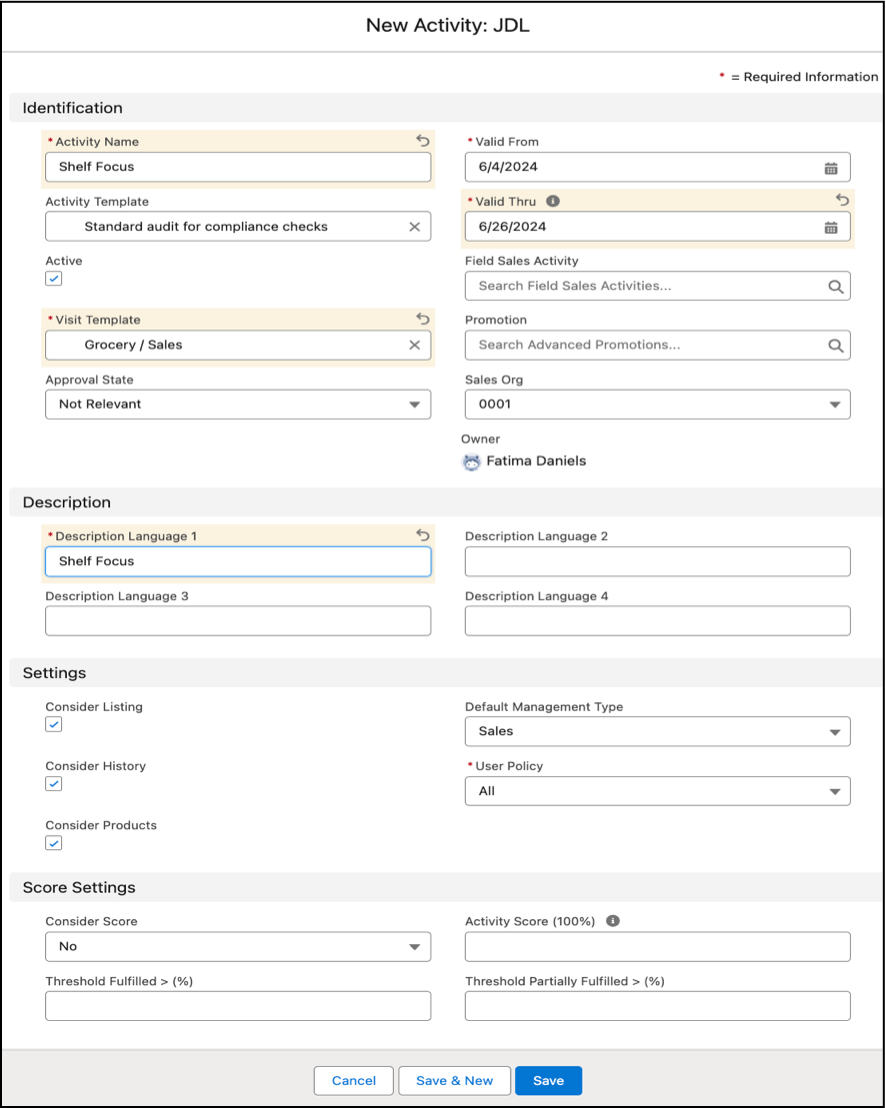This screenshot has height=1108, width=886.
Task: Click Search Field Sales Activities box
Action: tap(658, 285)
